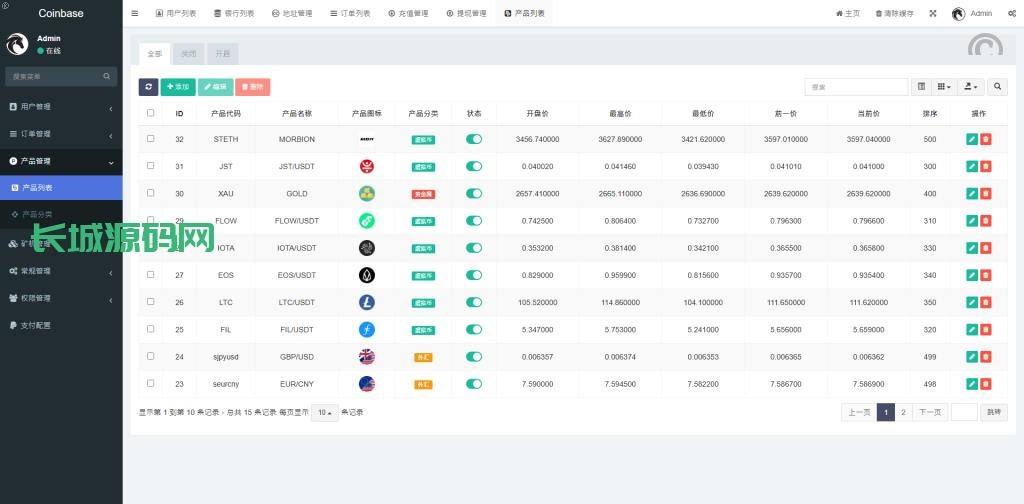The image size is (1024, 504).
Task: Go to page 2 of results
Action: pyautogui.click(x=903, y=412)
